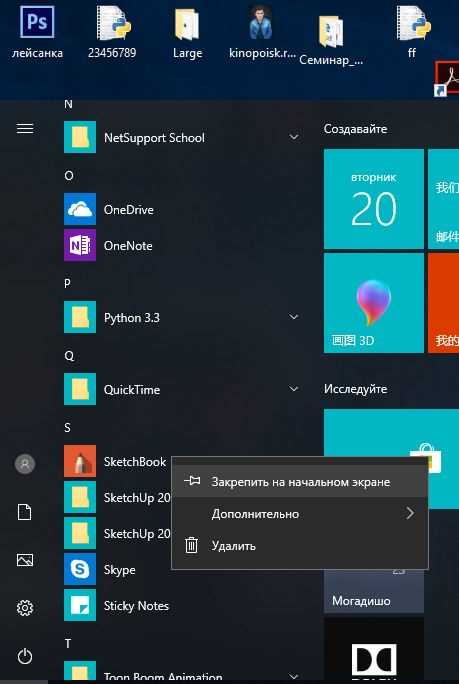Open the weather tile Могадишо
Viewport: 459px width, 684px height.
(x=374, y=591)
